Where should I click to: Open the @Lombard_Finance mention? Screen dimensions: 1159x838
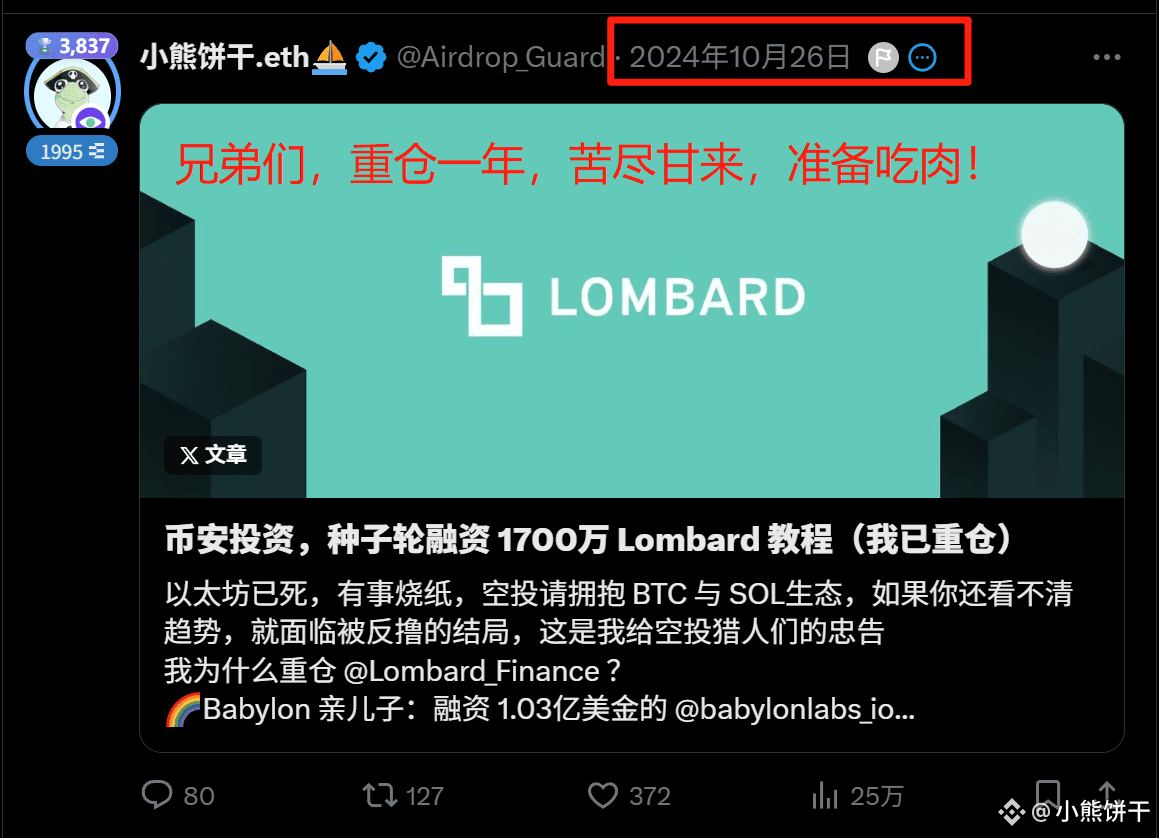pos(472,671)
